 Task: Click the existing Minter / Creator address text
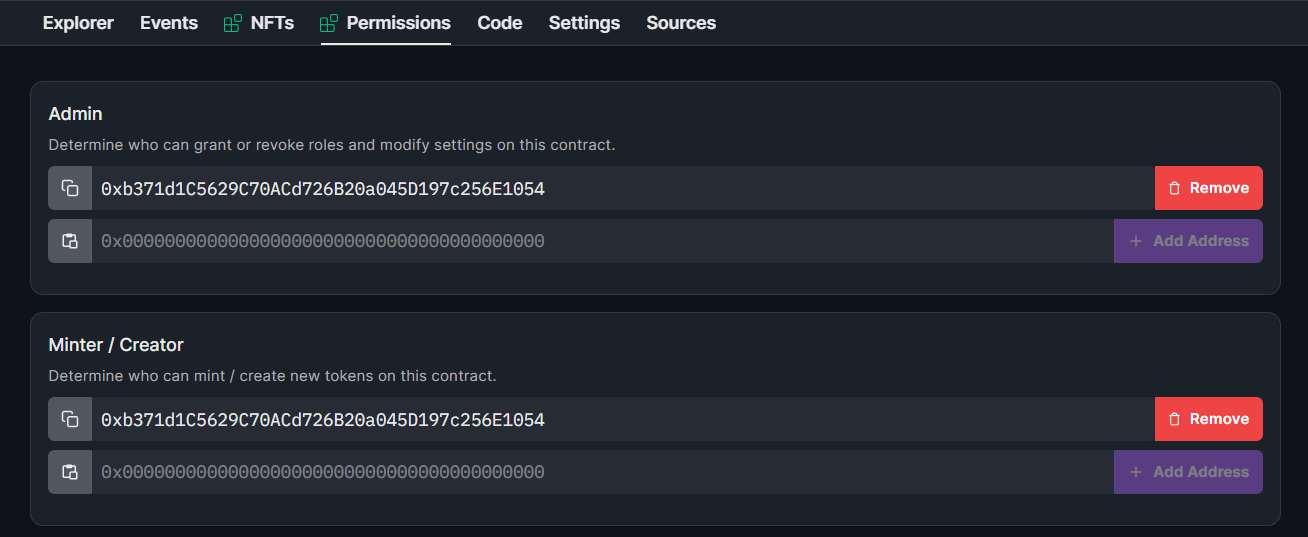click(323, 419)
